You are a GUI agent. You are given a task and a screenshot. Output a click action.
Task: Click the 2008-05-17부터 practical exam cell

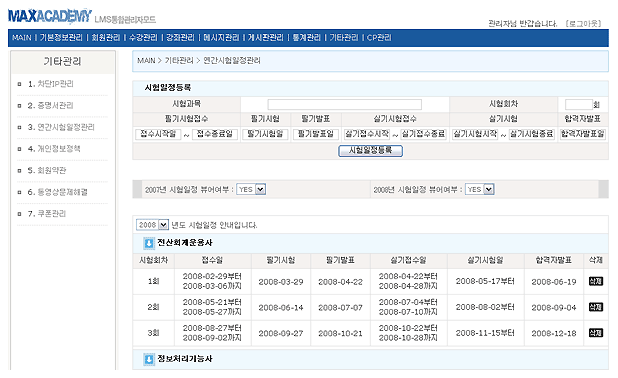485,281
